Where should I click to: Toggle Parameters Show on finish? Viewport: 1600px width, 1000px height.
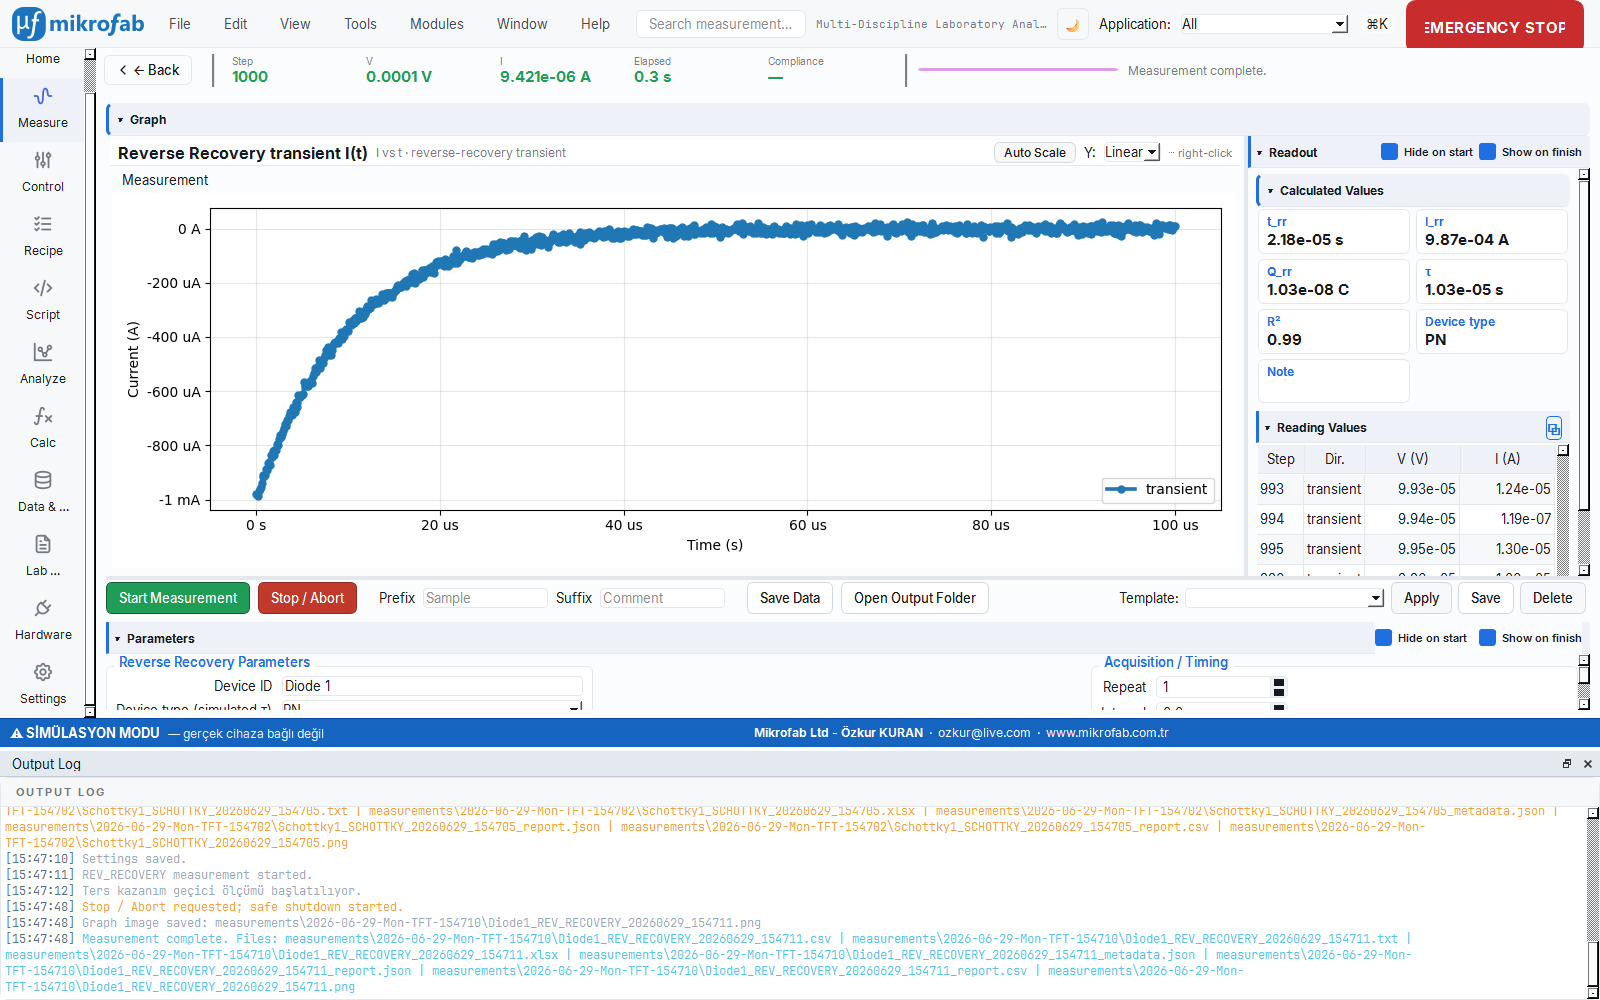[x=1487, y=638]
